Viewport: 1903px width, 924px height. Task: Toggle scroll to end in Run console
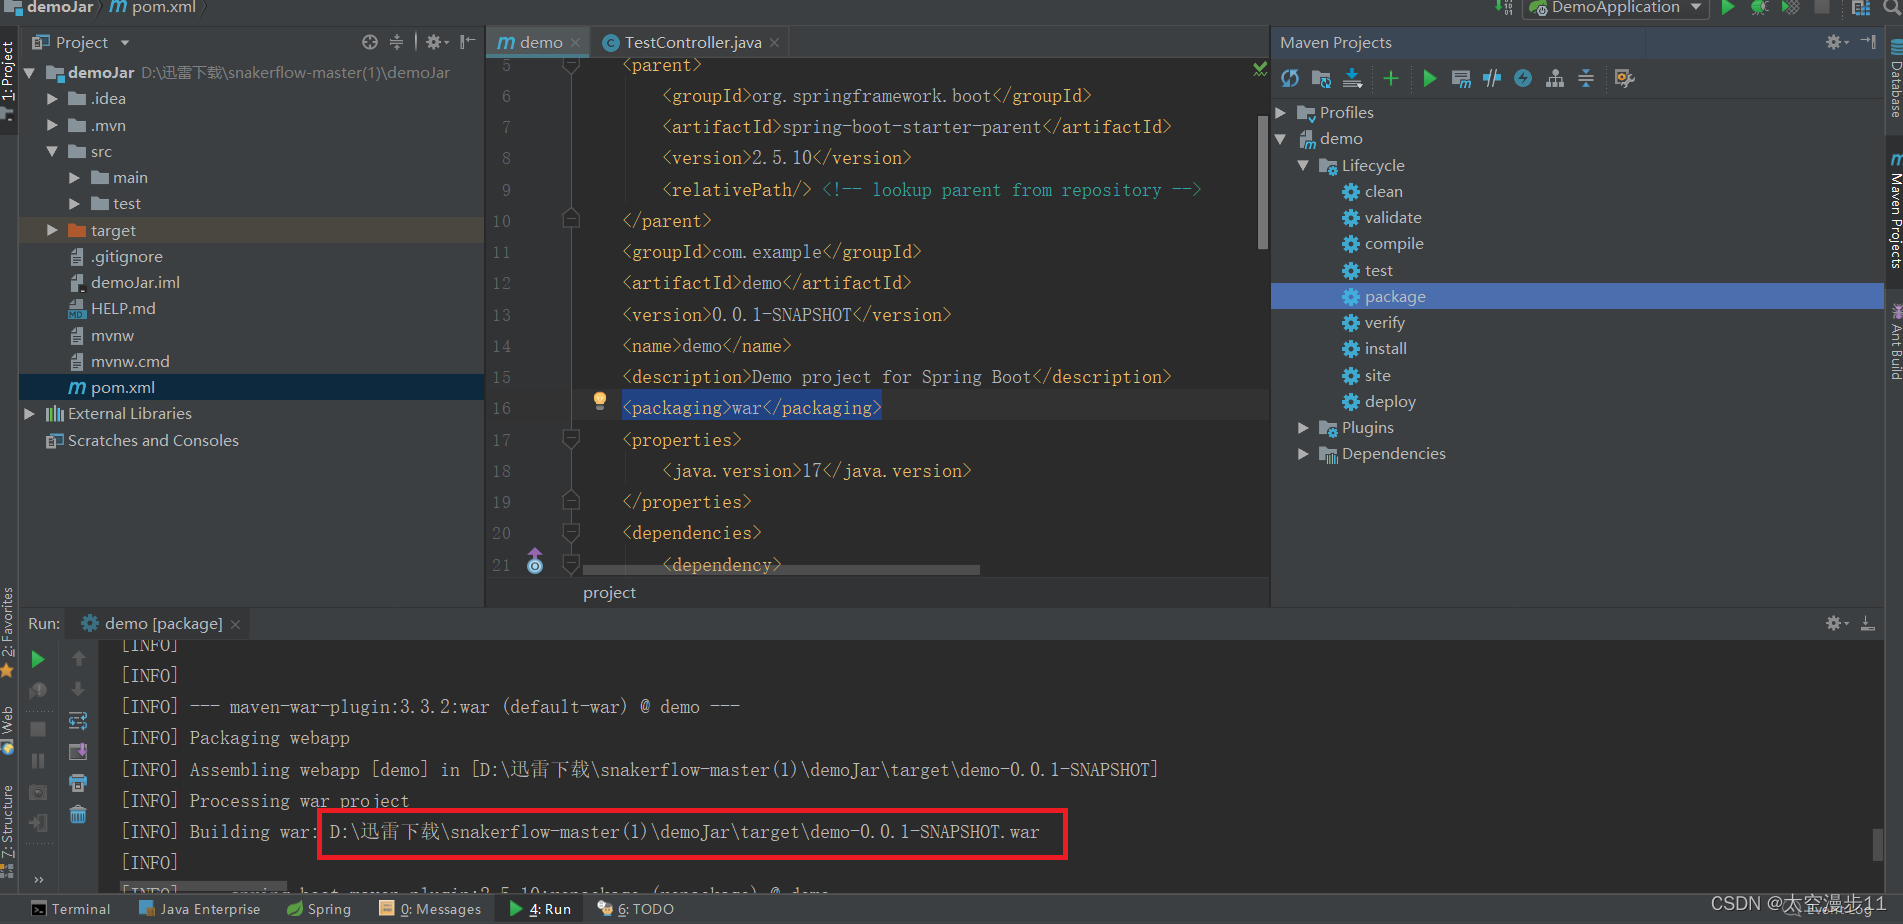pyautogui.click(x=78, y=752)
